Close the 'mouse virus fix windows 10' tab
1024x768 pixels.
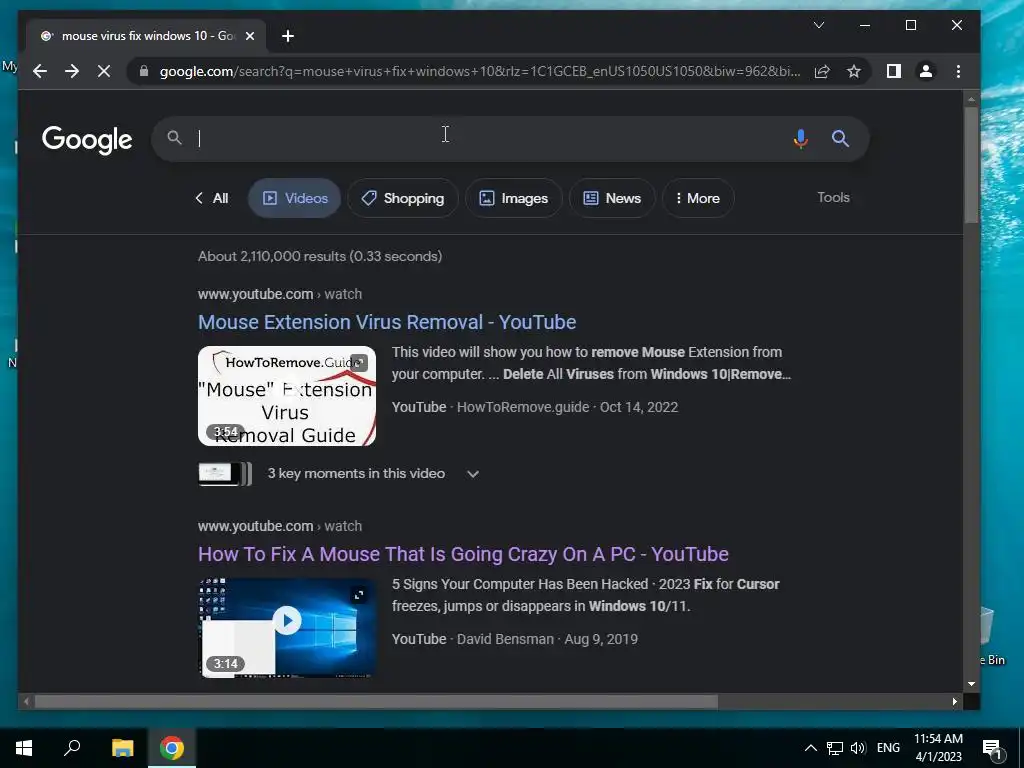tap(249, 36)
